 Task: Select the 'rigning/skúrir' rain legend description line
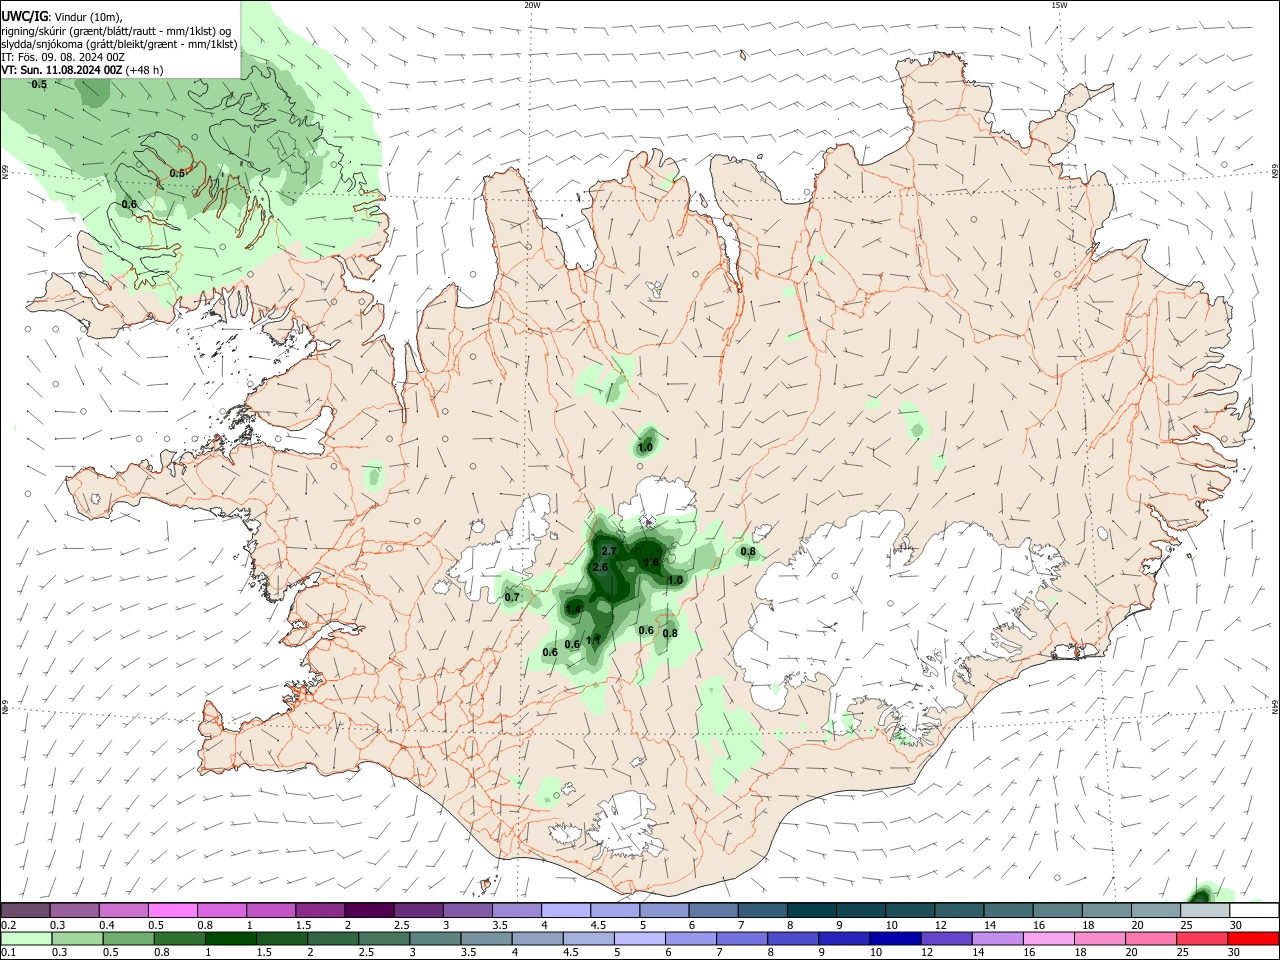117,30
